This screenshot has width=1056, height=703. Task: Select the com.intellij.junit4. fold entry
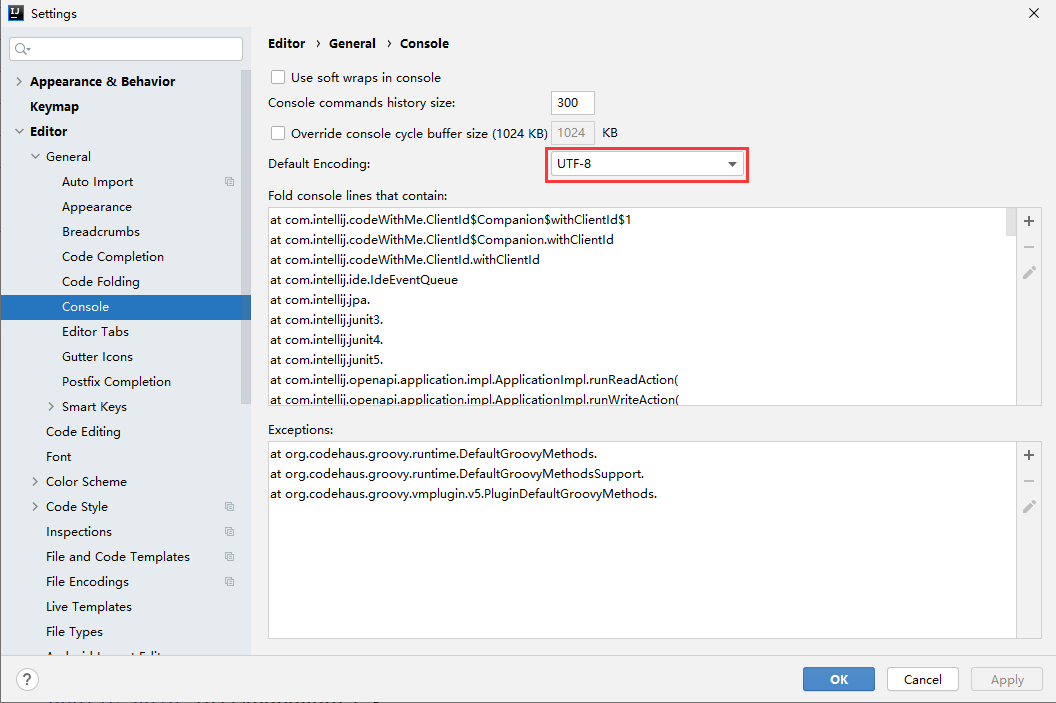click(327, 339)
